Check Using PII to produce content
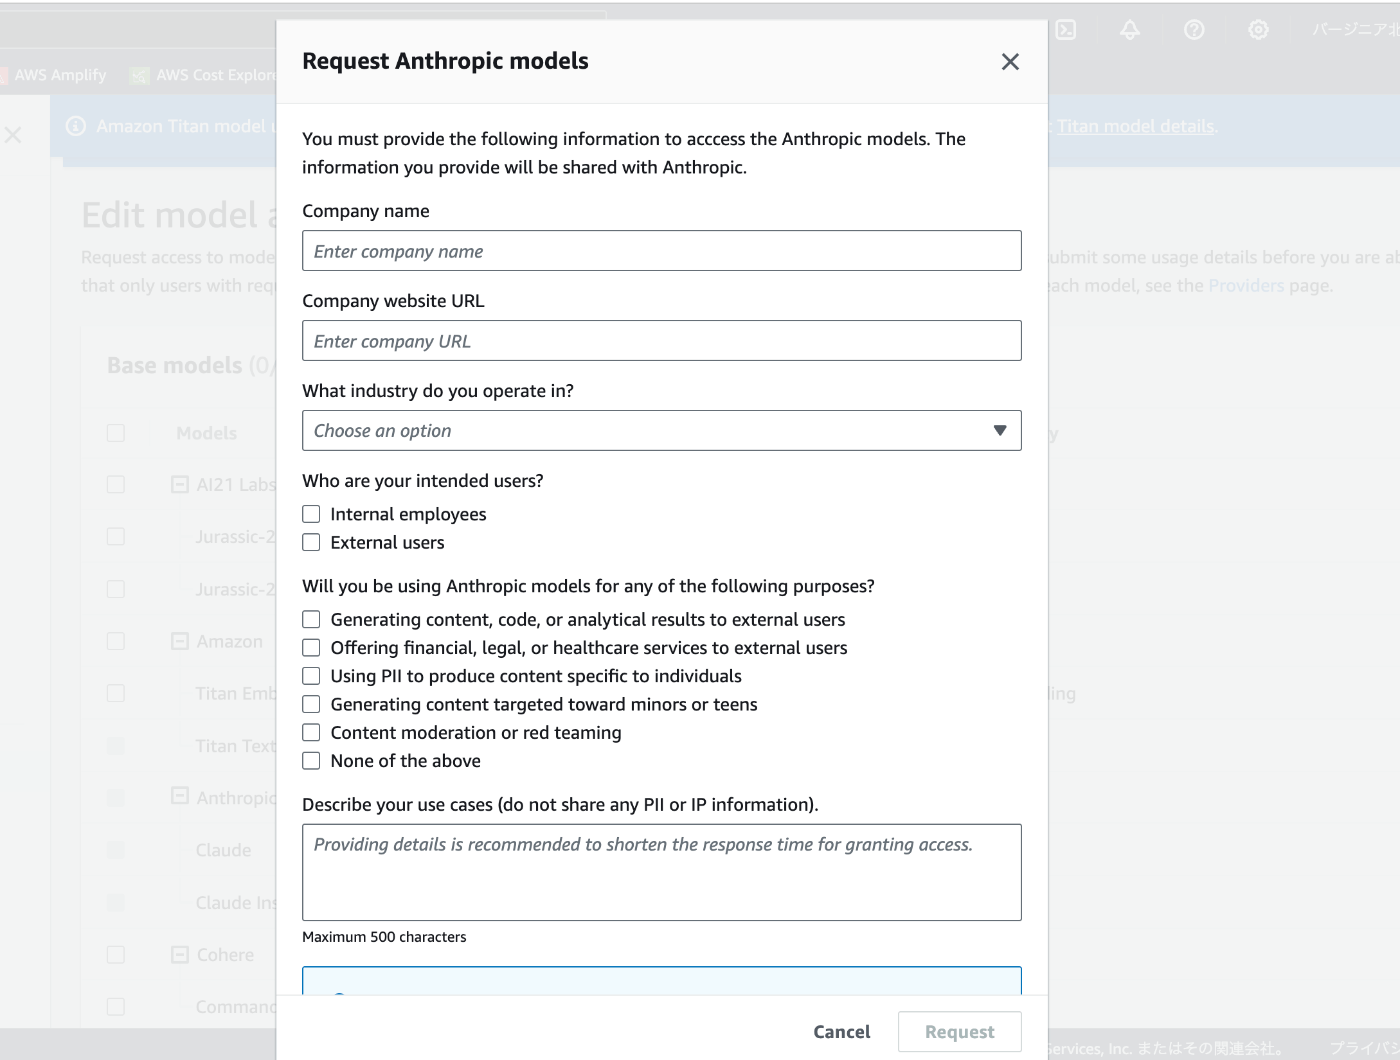The image size is (1400, 1060). coord(311,676)
